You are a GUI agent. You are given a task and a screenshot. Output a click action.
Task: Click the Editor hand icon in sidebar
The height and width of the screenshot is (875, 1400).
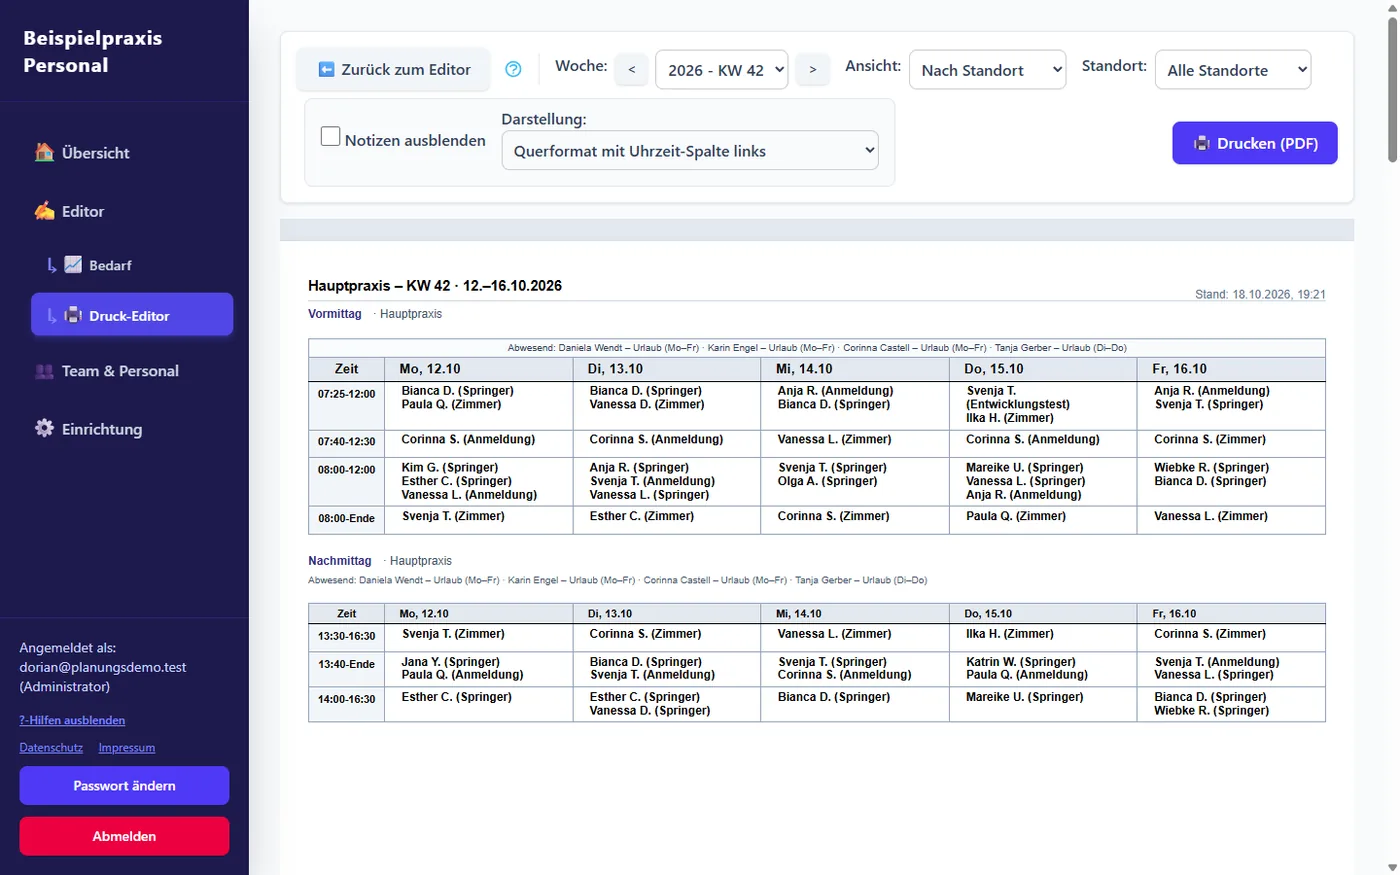(x=44, y=211)
